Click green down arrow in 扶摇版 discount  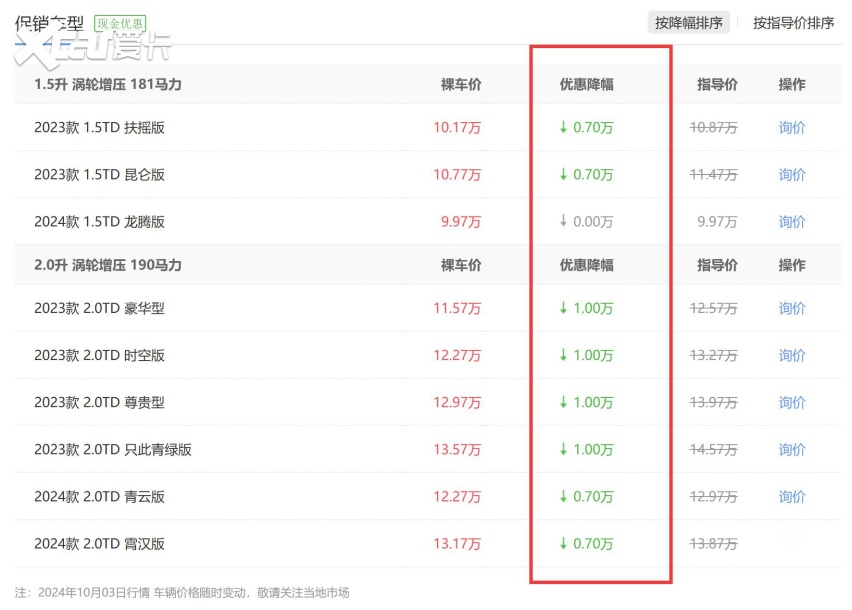(x=563, y=127)
